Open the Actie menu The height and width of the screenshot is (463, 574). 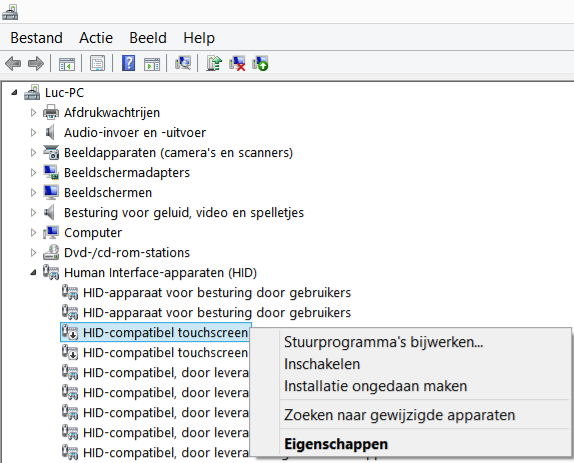(x=96, y=38)
